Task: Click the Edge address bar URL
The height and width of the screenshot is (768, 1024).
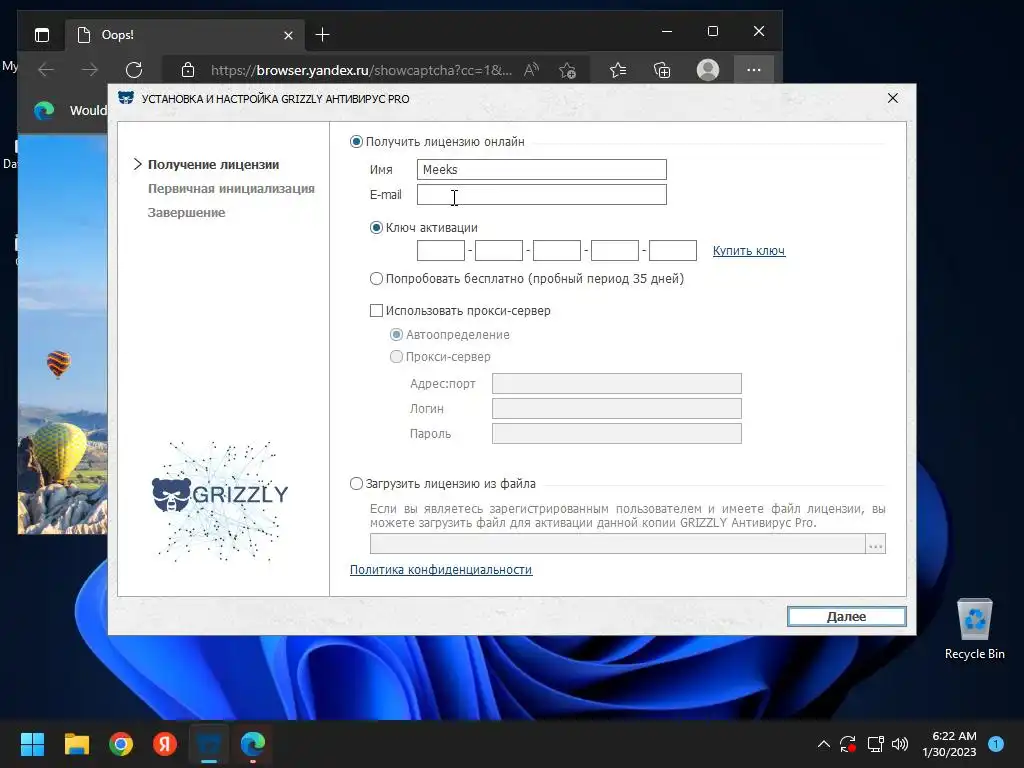Action: click(361, 70)
